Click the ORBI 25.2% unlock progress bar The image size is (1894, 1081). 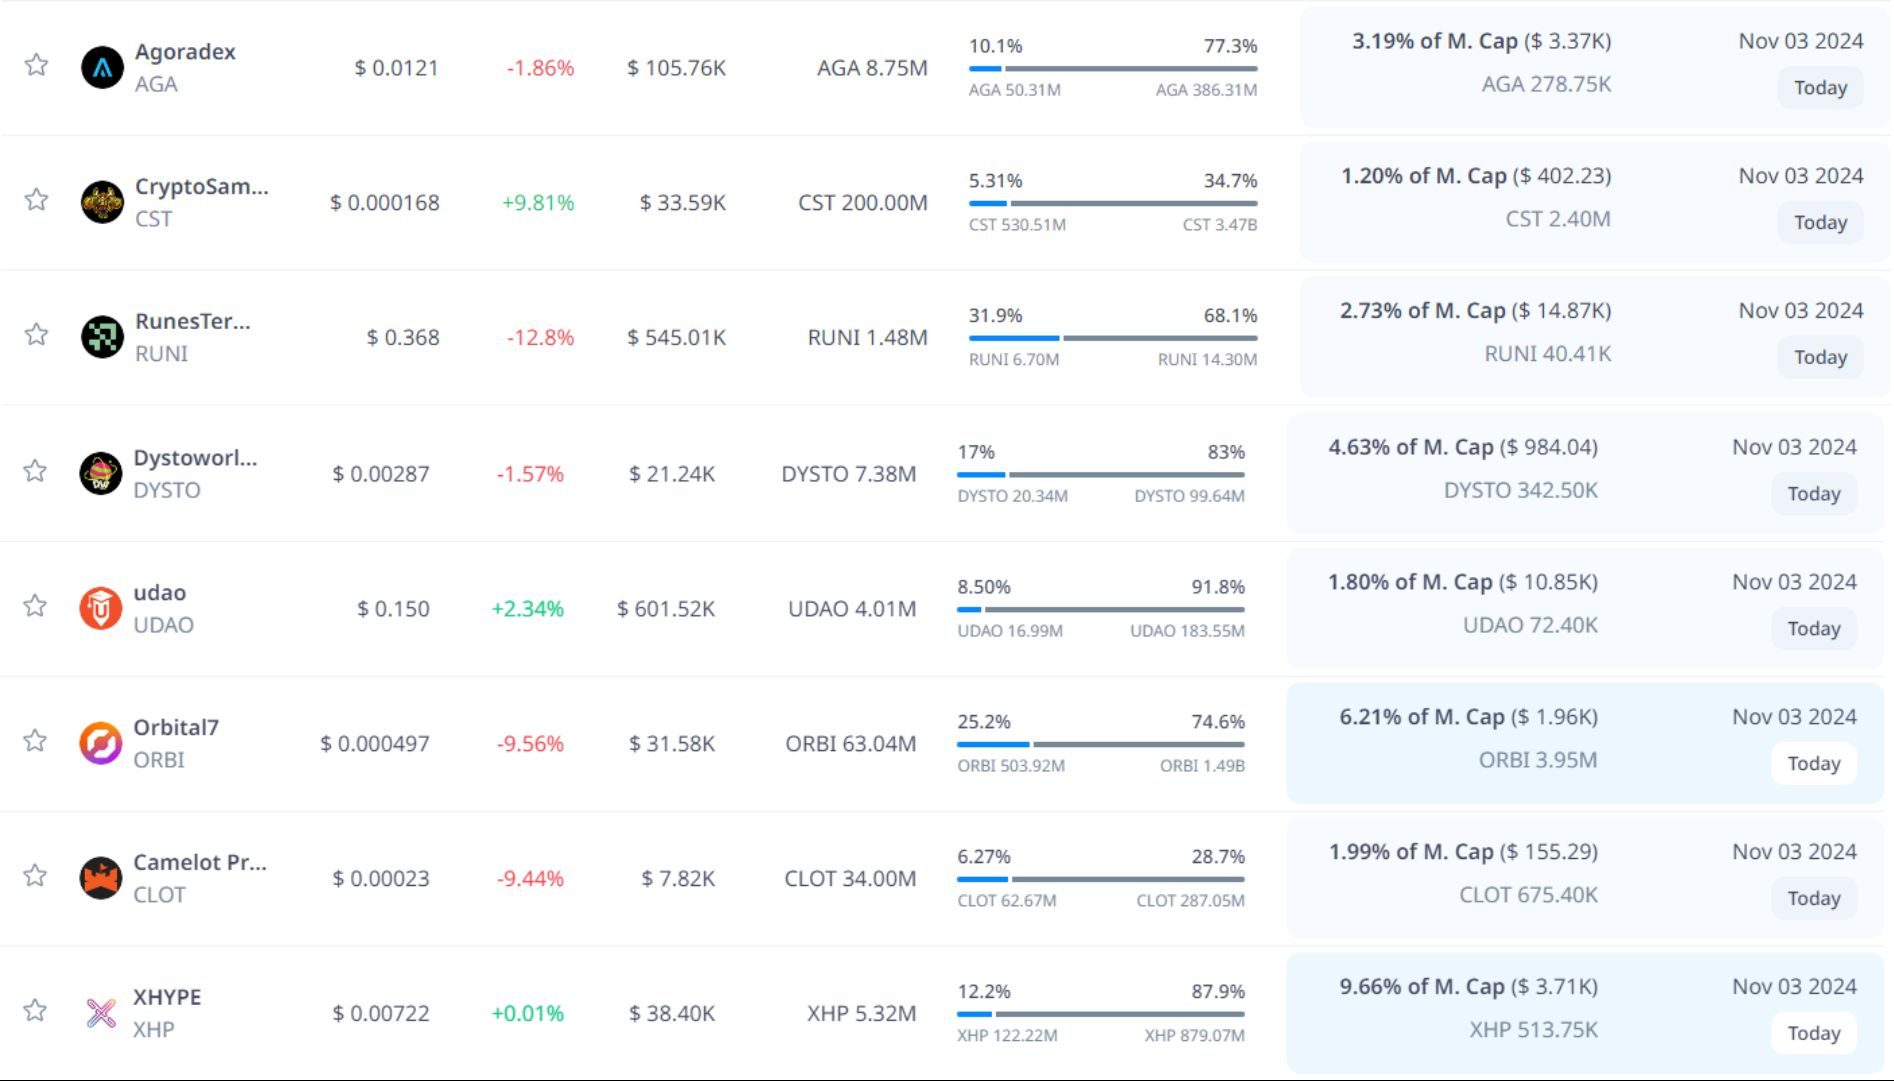[1100, 744]
